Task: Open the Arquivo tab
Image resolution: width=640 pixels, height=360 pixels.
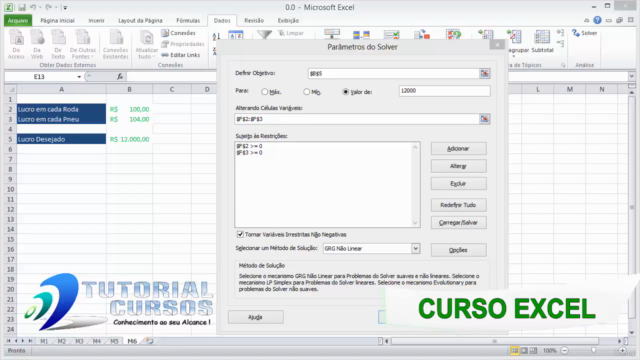Action: 18,20
